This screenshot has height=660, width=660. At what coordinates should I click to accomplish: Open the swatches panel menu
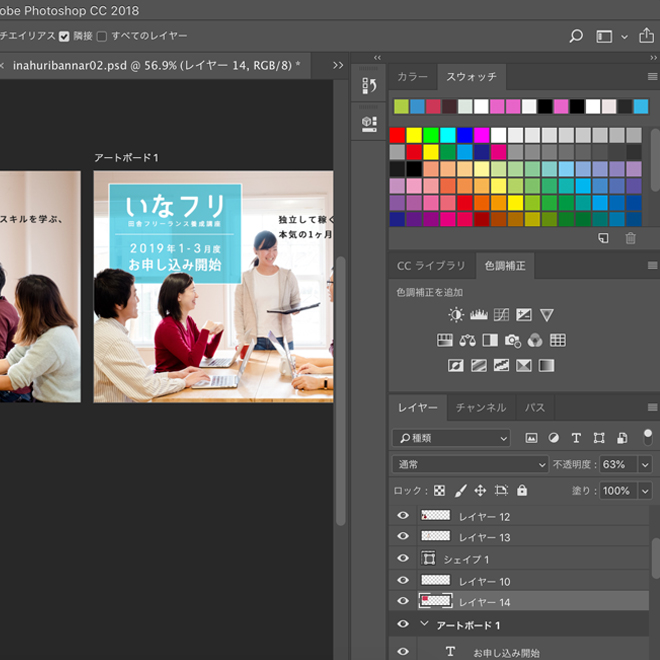(x=652, y=77)
